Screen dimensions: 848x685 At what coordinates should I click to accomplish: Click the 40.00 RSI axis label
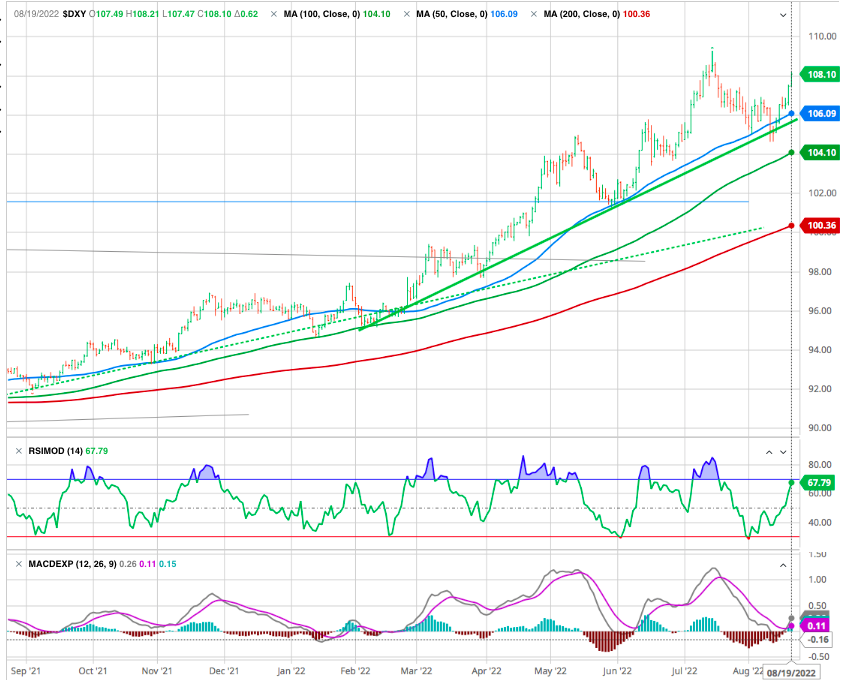[x=820, y=522]
